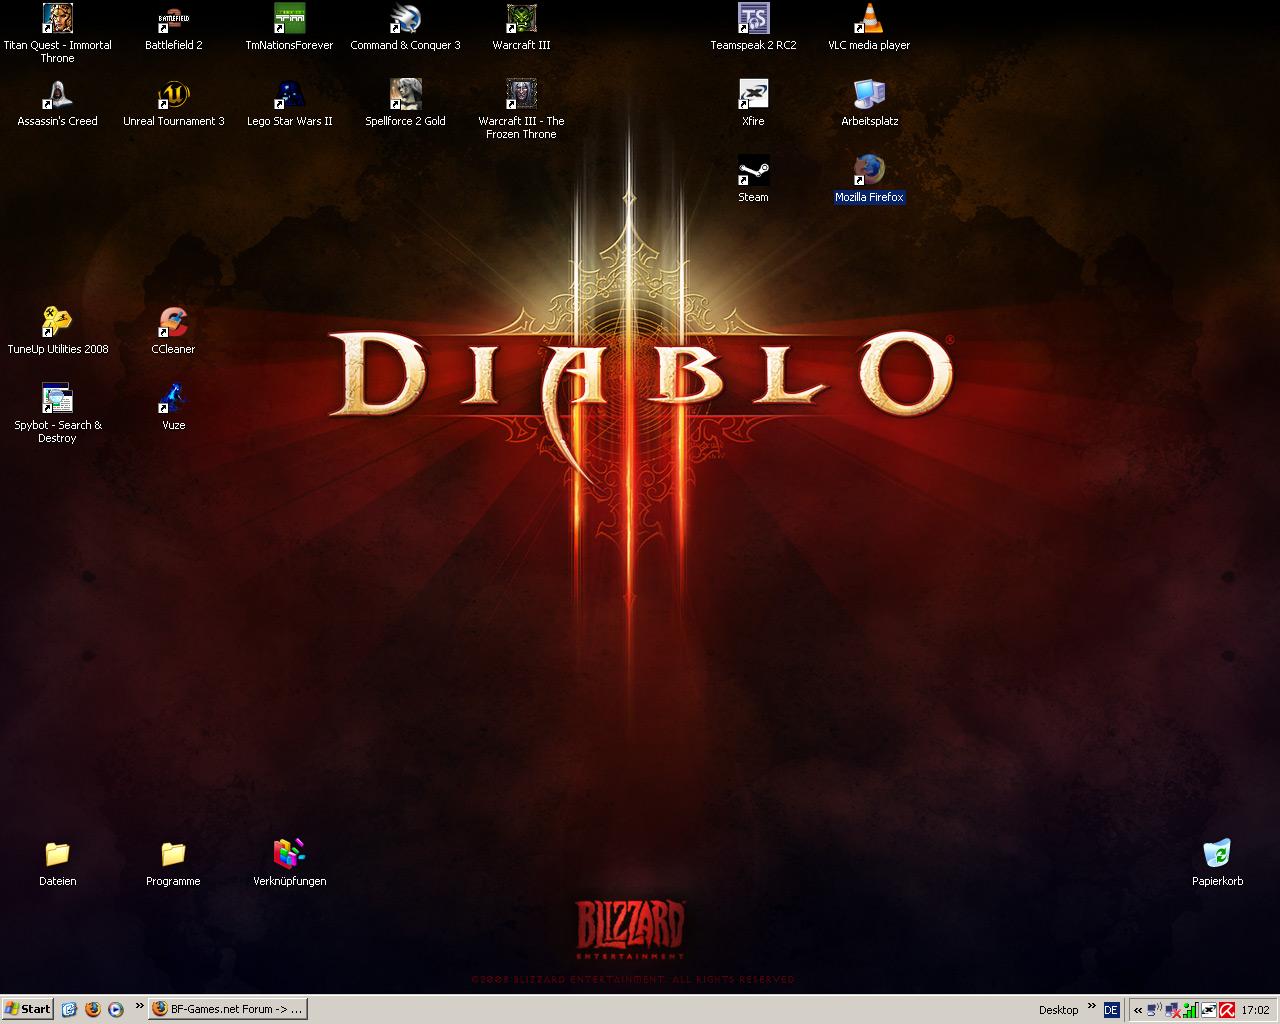Click the CCleaner desktop icon
The width and height of the screenshot is (1280, 1024).
(173, 324)
